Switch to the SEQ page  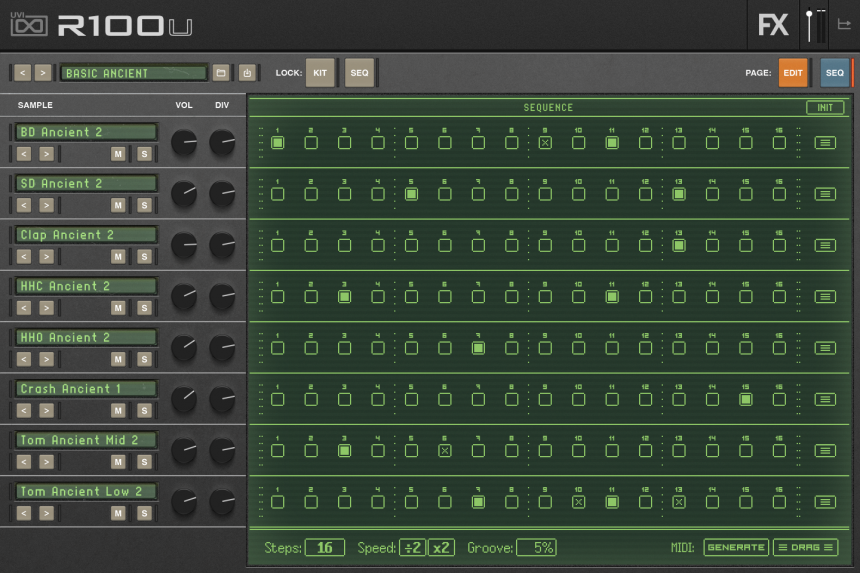(x=834, y=73)
